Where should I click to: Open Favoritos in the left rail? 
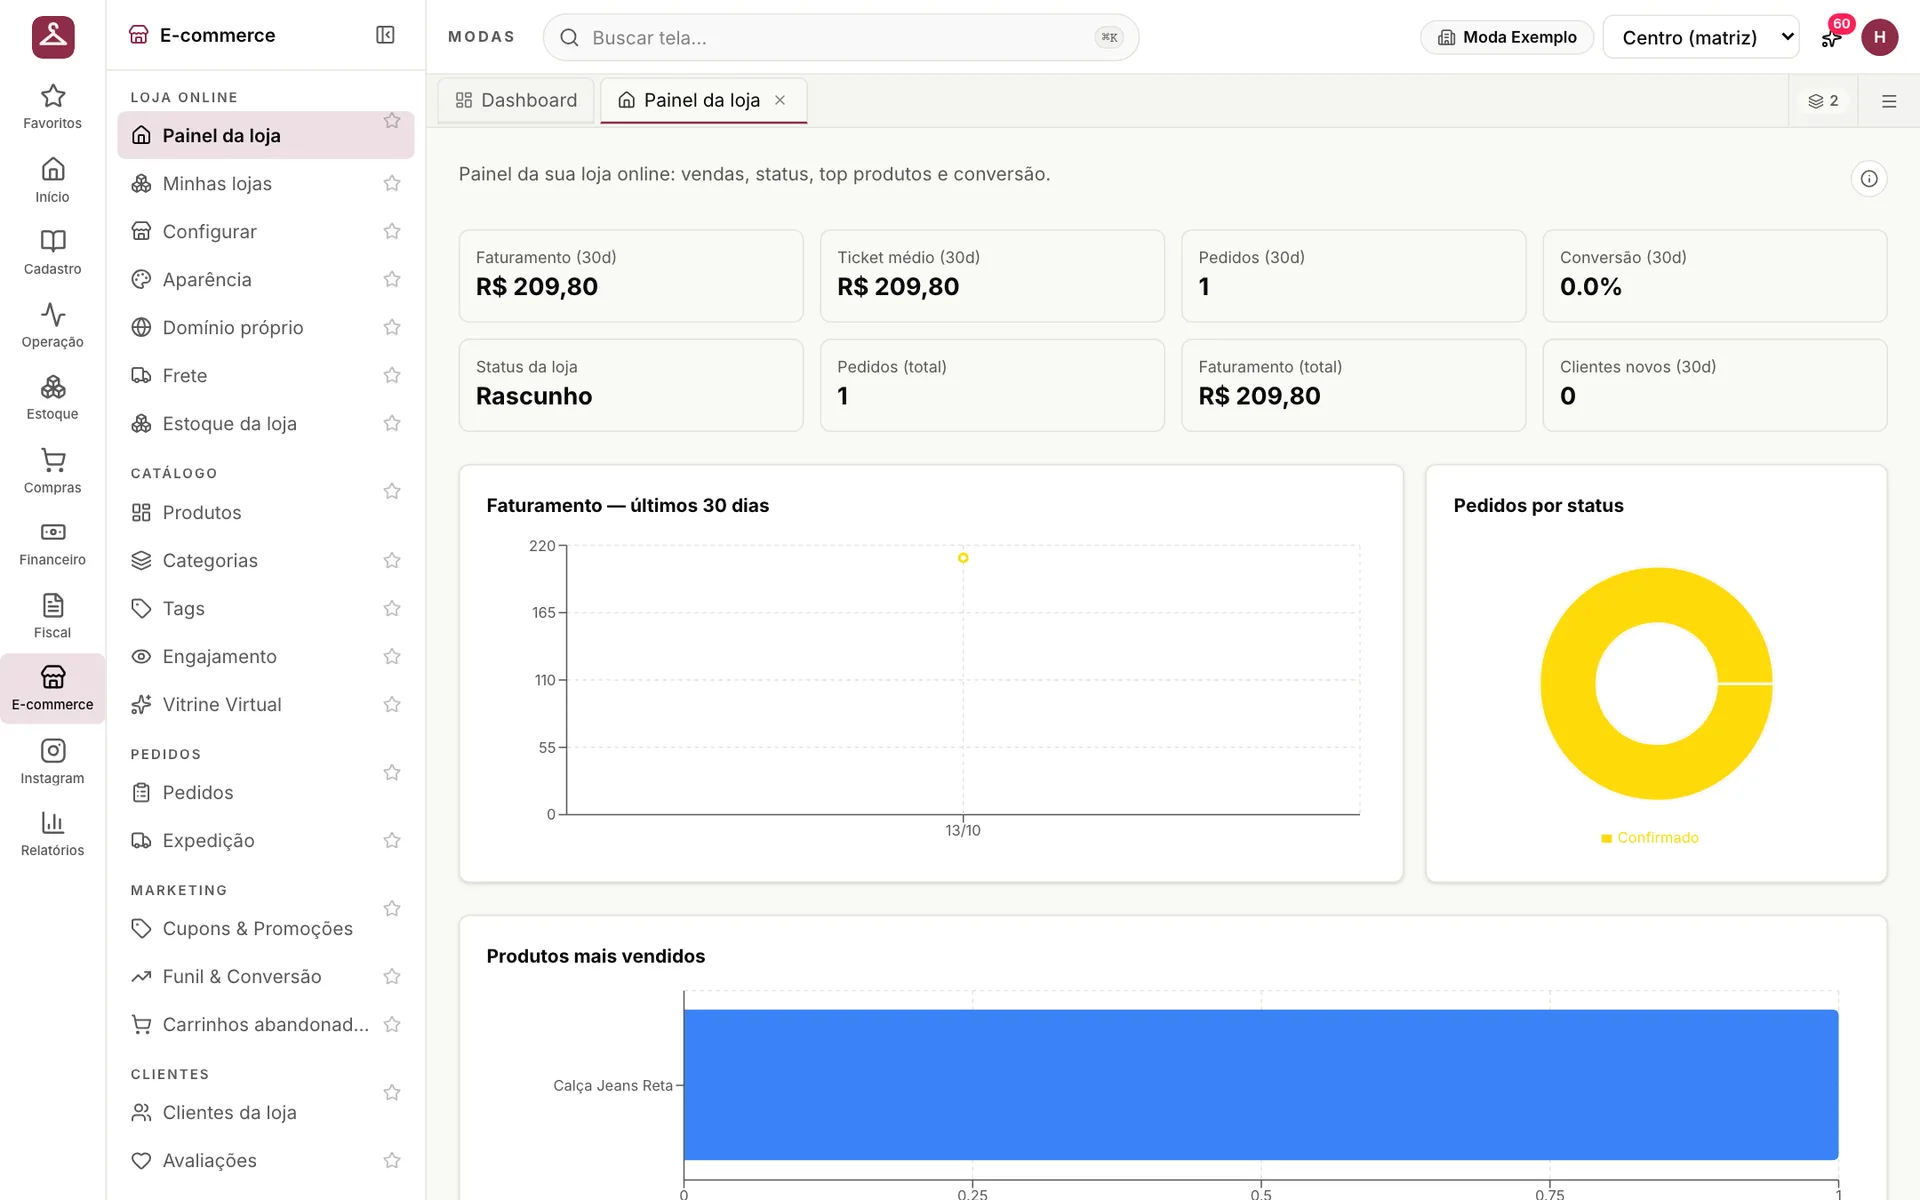click(x=52, y=107)
